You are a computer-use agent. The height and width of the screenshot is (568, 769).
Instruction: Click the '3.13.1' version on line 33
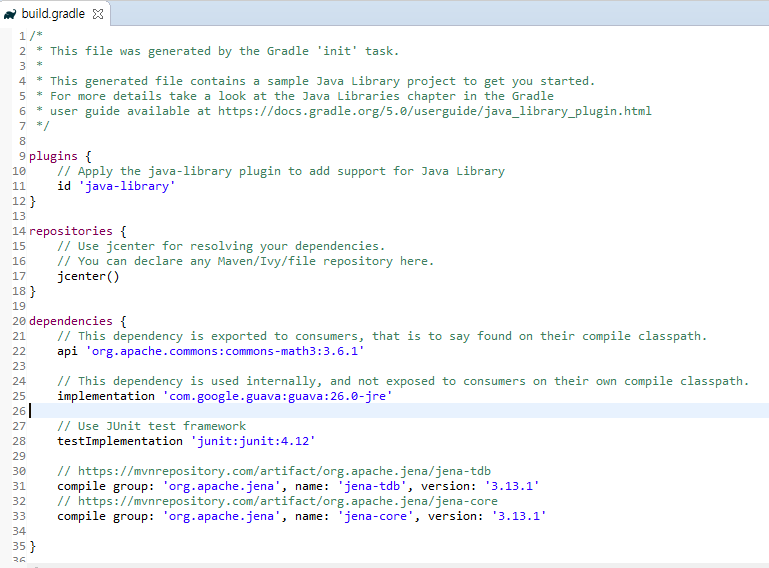tap(519, 516)
